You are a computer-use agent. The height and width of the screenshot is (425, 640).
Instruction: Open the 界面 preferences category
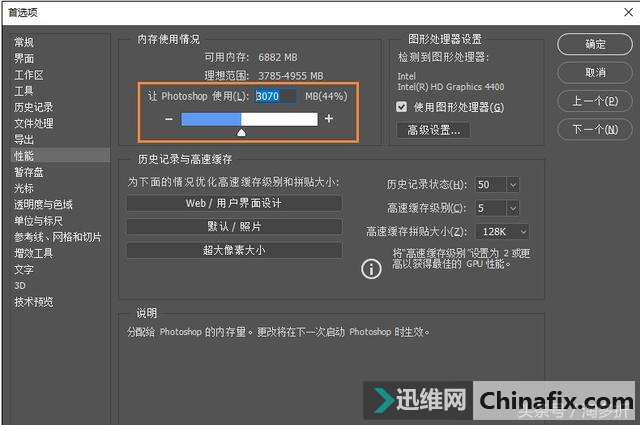(x=24, y=58)
